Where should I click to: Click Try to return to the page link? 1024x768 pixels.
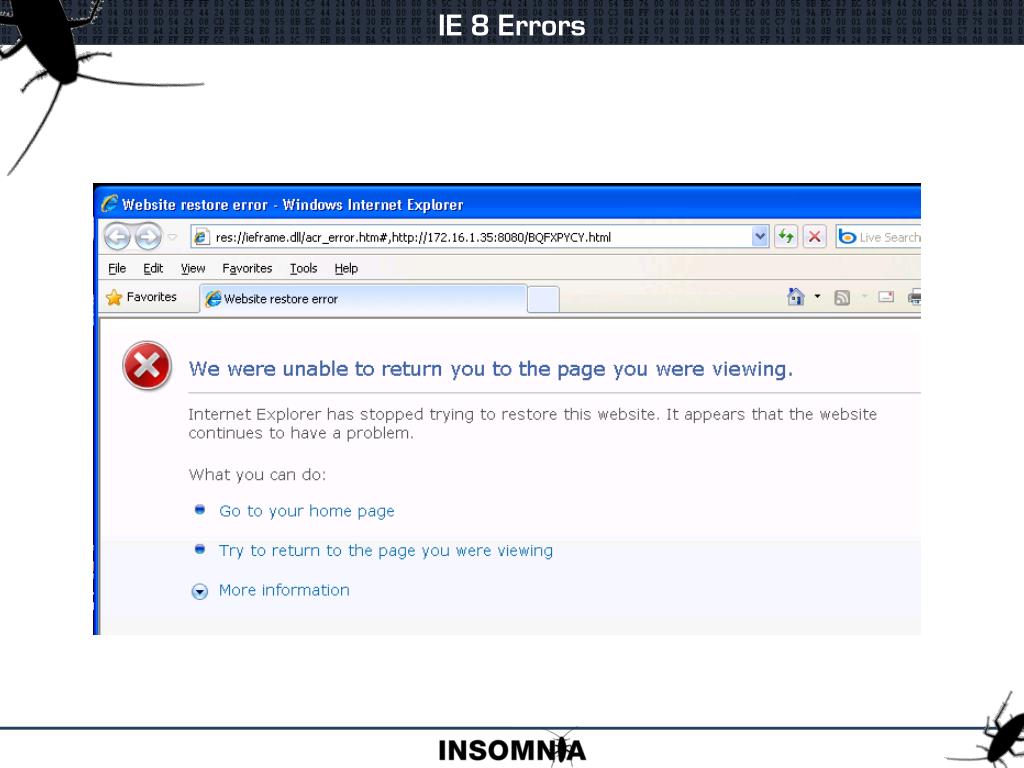tap(385, 551)
